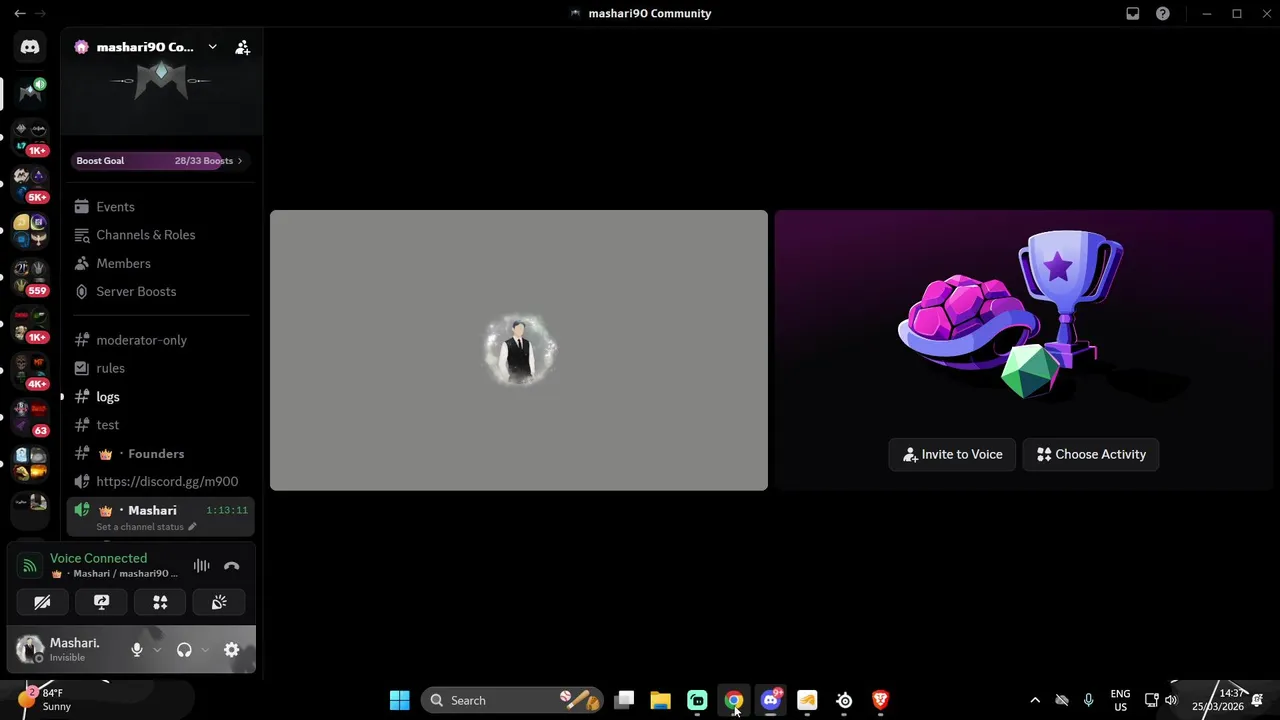Open Task View in the taskbar
The height and width of the screenshot is (720, 1280).
point(624,700)
